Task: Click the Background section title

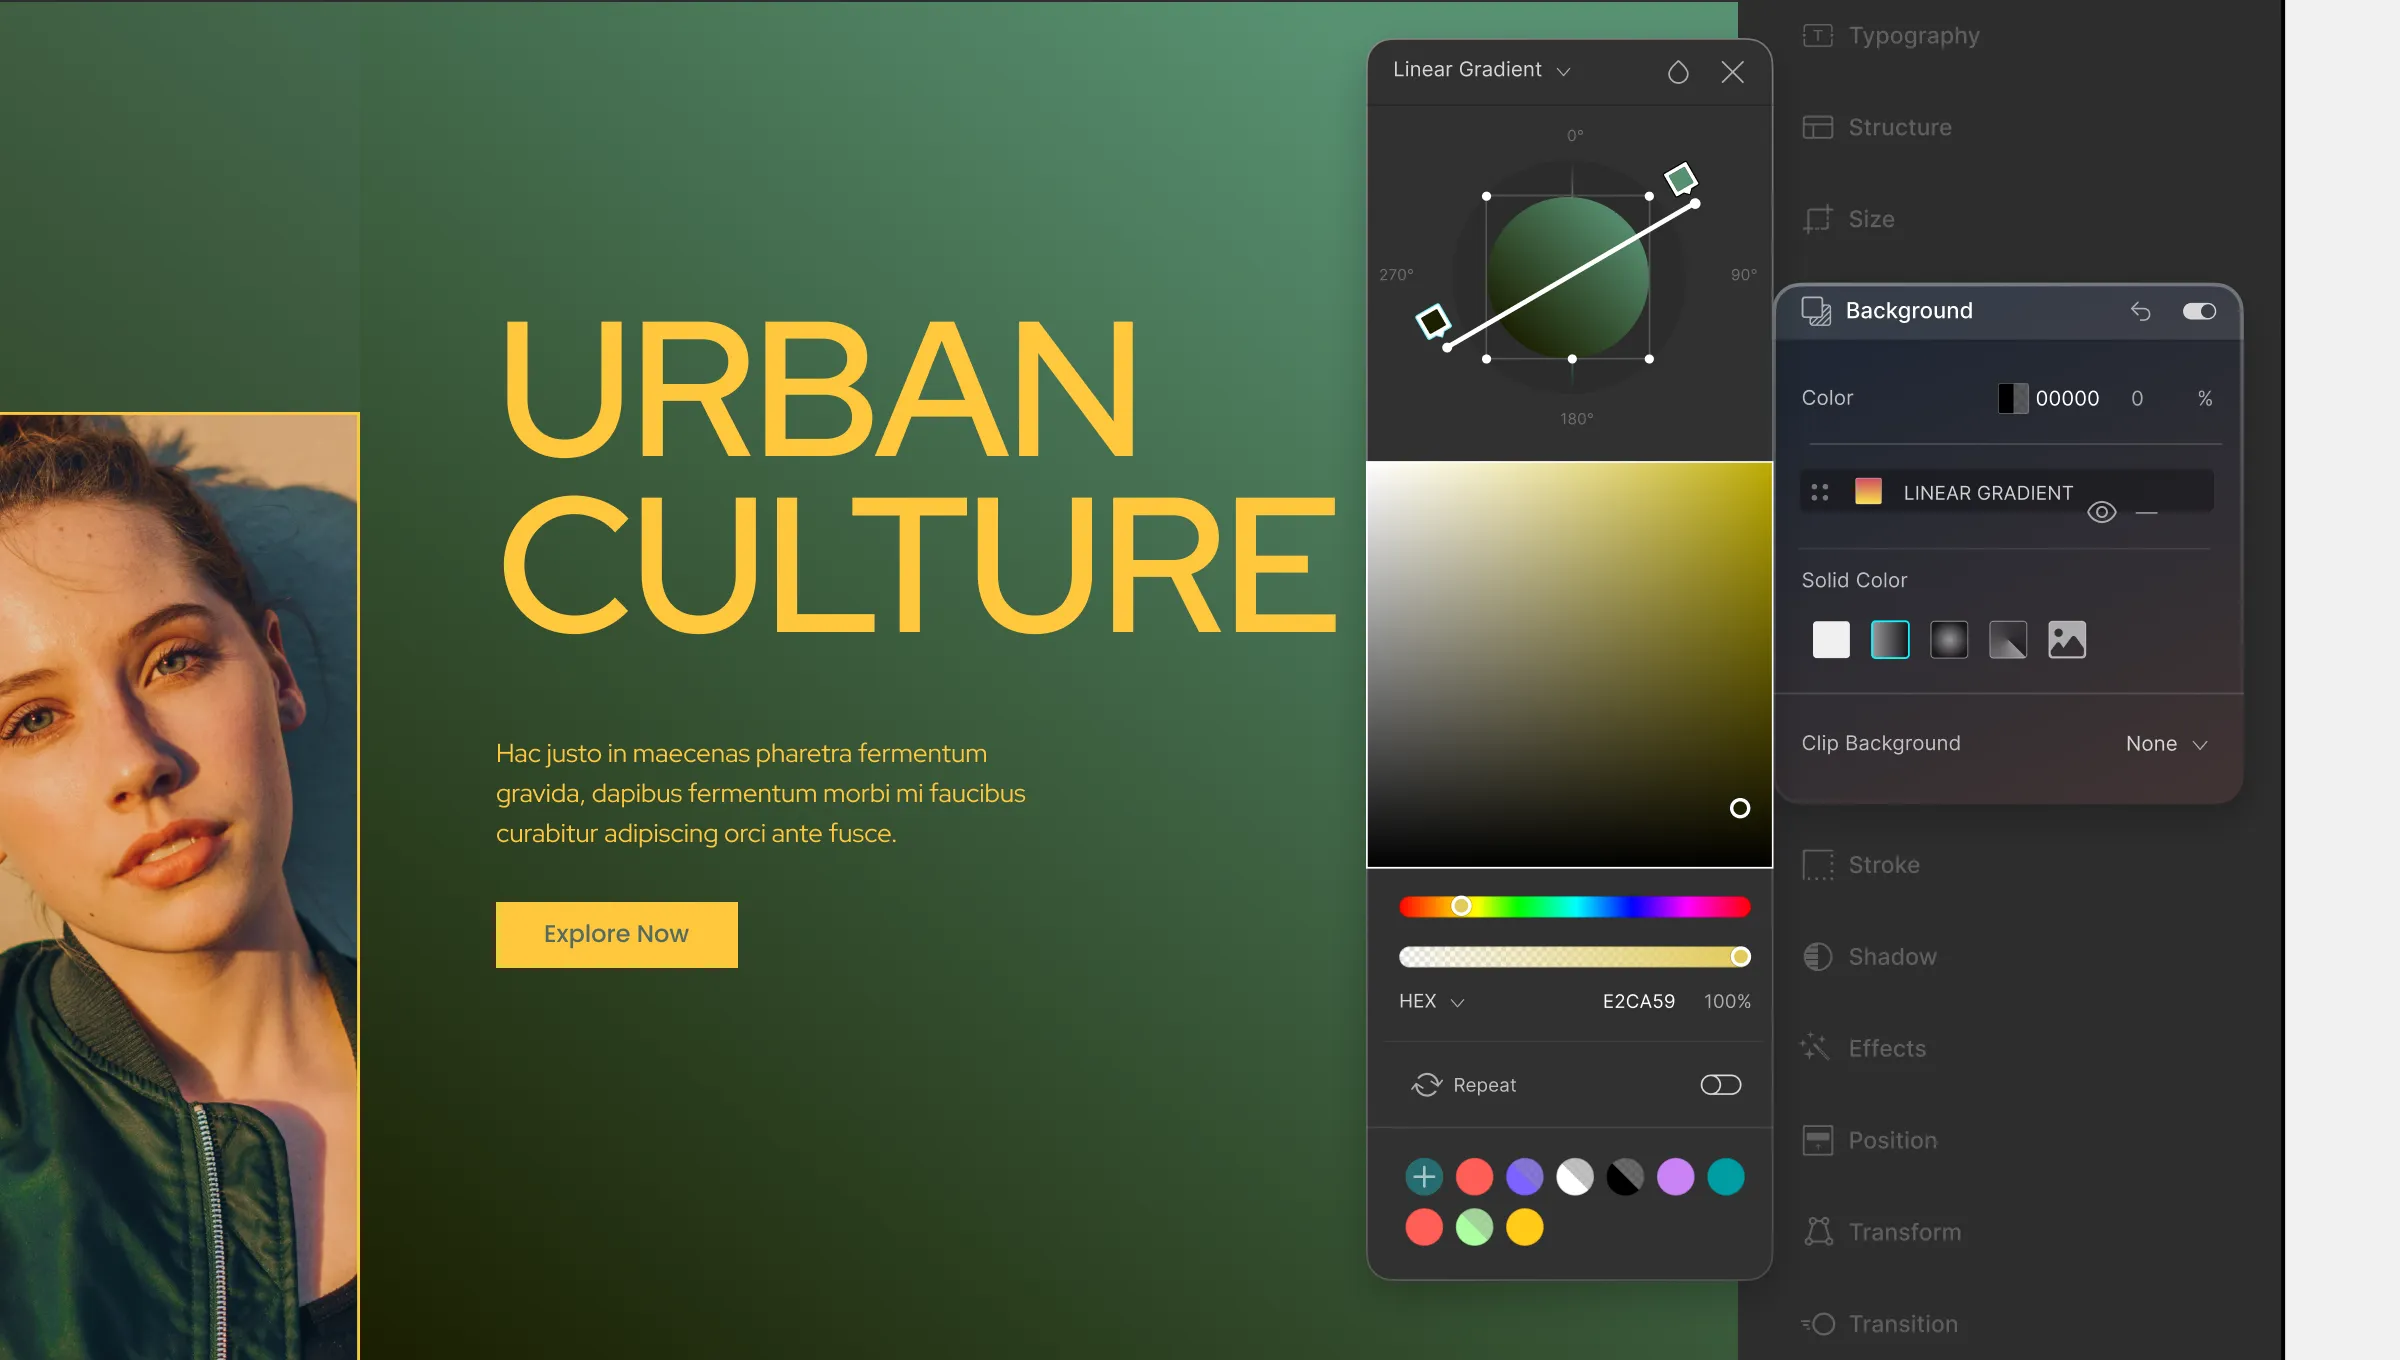Action: (1909, 311)
